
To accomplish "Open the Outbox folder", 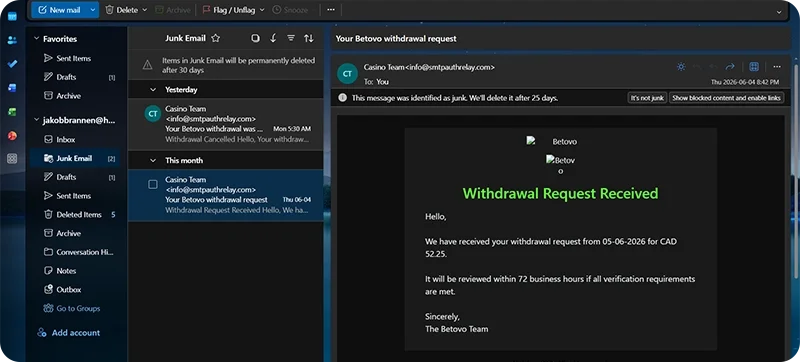I will [73, 290].
